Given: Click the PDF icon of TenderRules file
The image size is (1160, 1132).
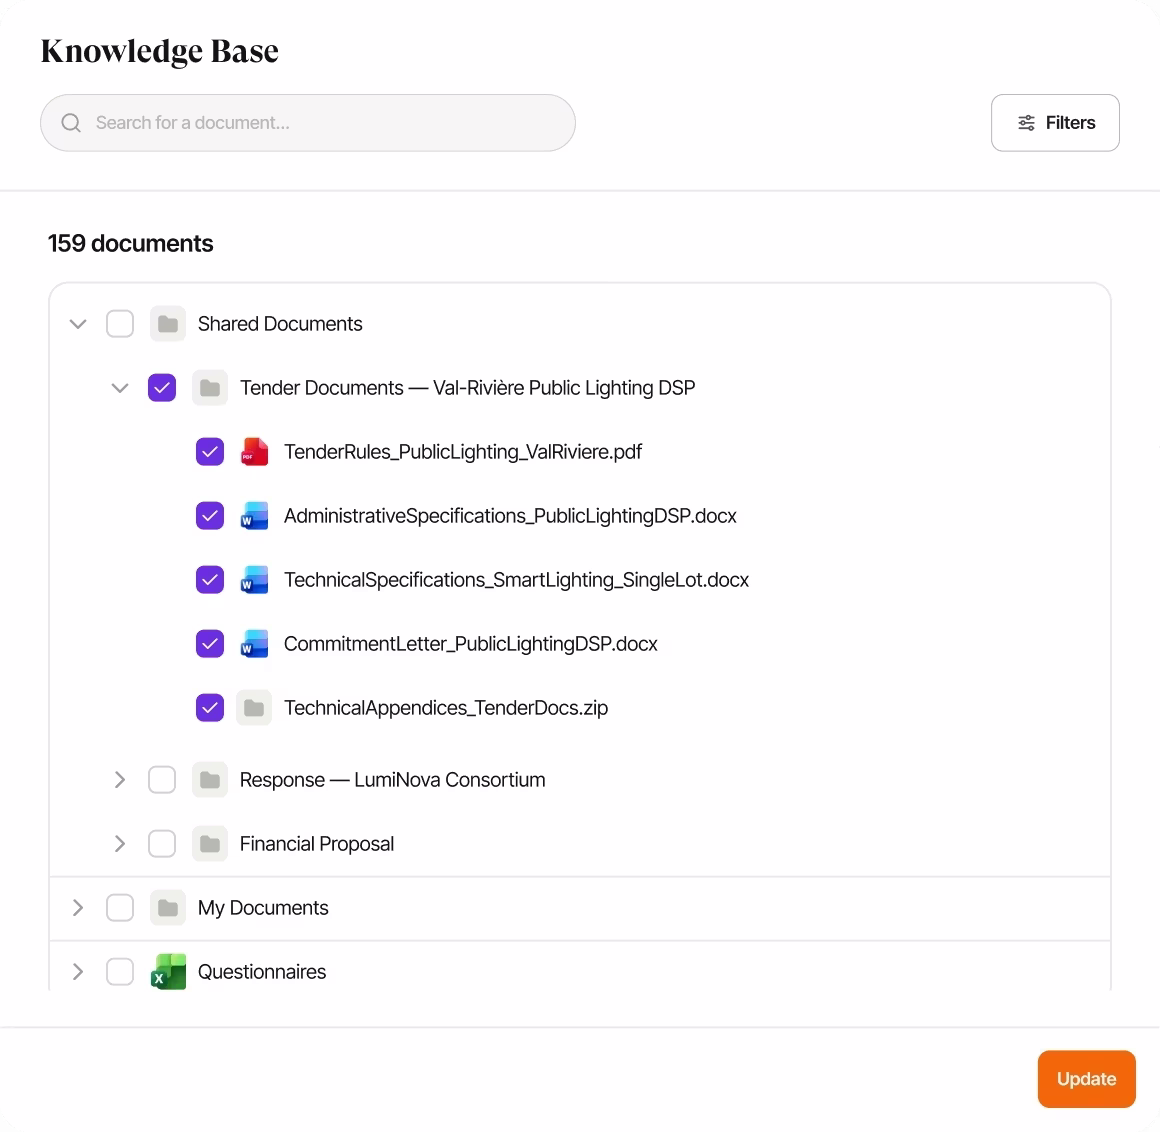Looking at the screenshot, I should [254, 452].
